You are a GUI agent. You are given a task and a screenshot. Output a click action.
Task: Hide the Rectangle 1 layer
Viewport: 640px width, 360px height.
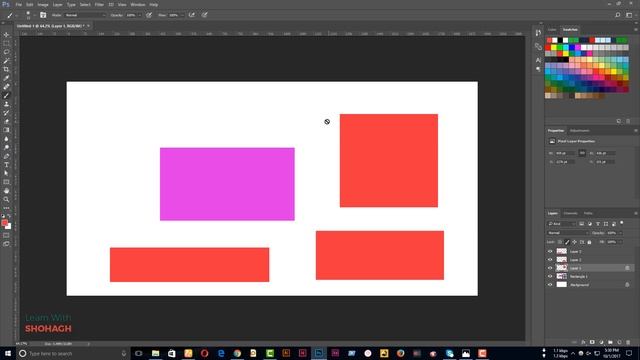(x=550, y=276)
